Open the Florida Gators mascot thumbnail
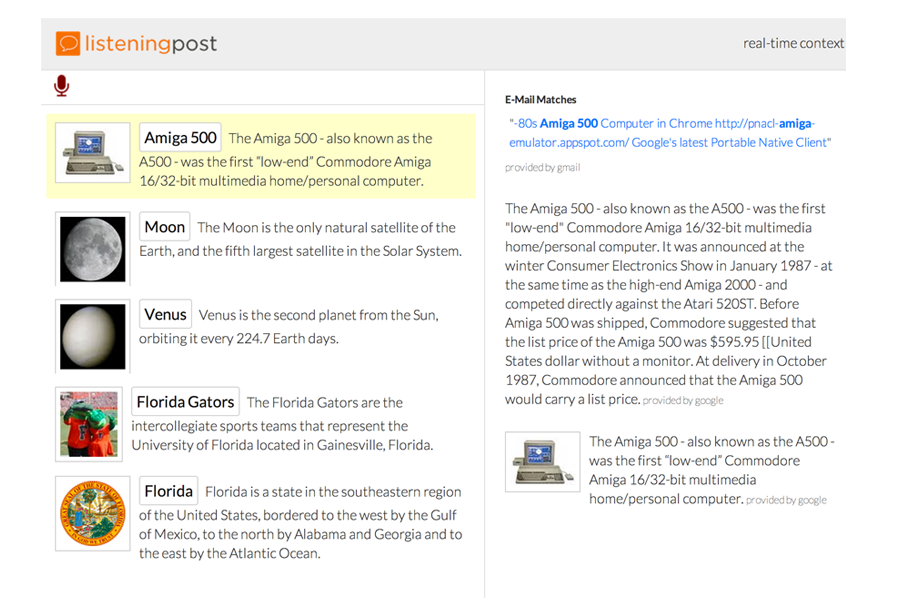Screen dimensions: 900x600 (x=89, y=424)
